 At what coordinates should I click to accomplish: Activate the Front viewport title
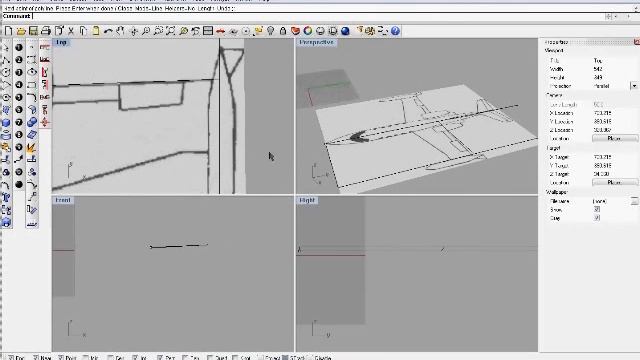click(x=63, y=200)
